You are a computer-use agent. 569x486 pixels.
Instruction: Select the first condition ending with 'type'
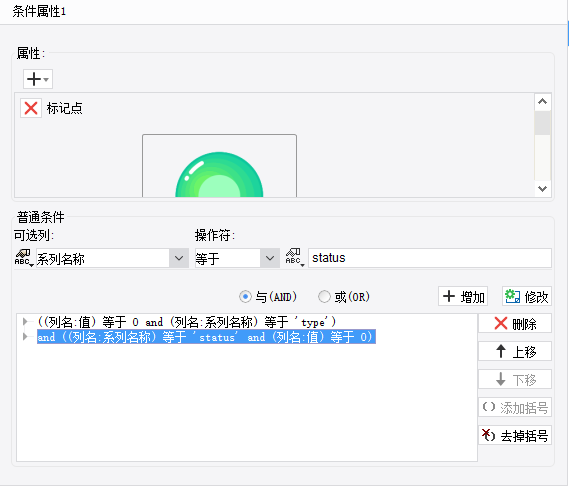coord(187,322)
